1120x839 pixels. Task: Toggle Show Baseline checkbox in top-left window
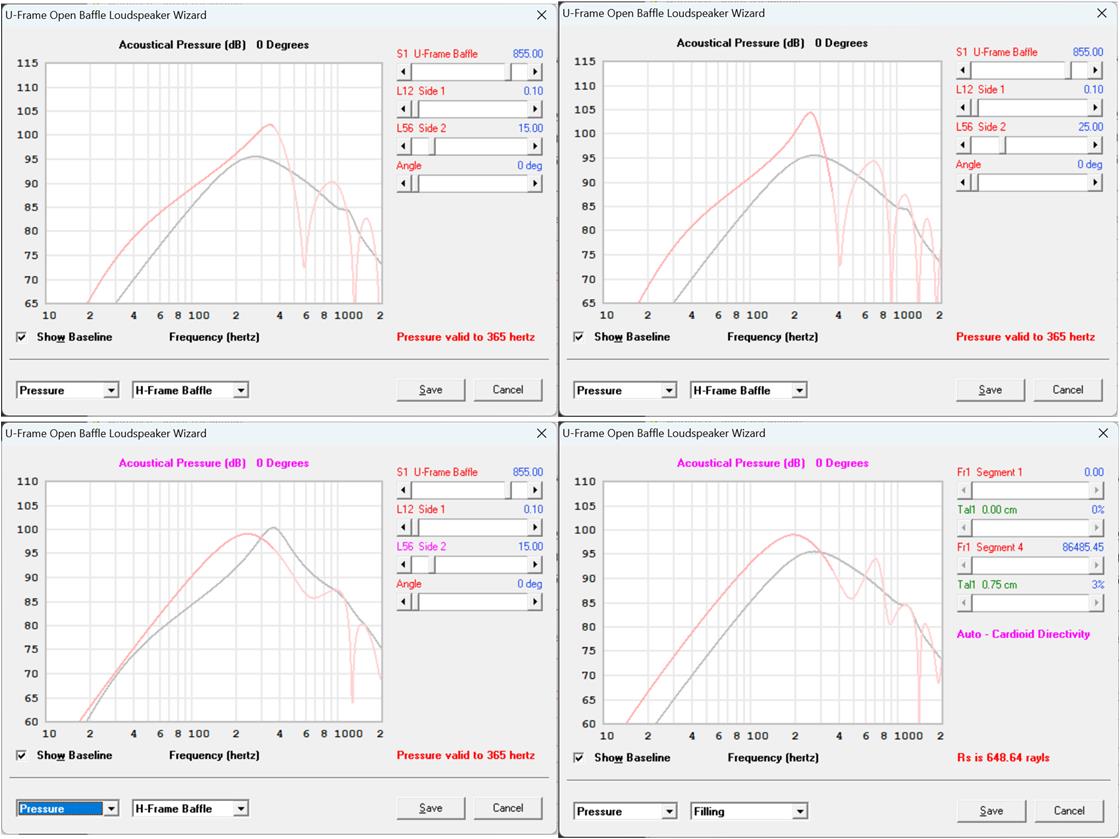coord(21,337)
